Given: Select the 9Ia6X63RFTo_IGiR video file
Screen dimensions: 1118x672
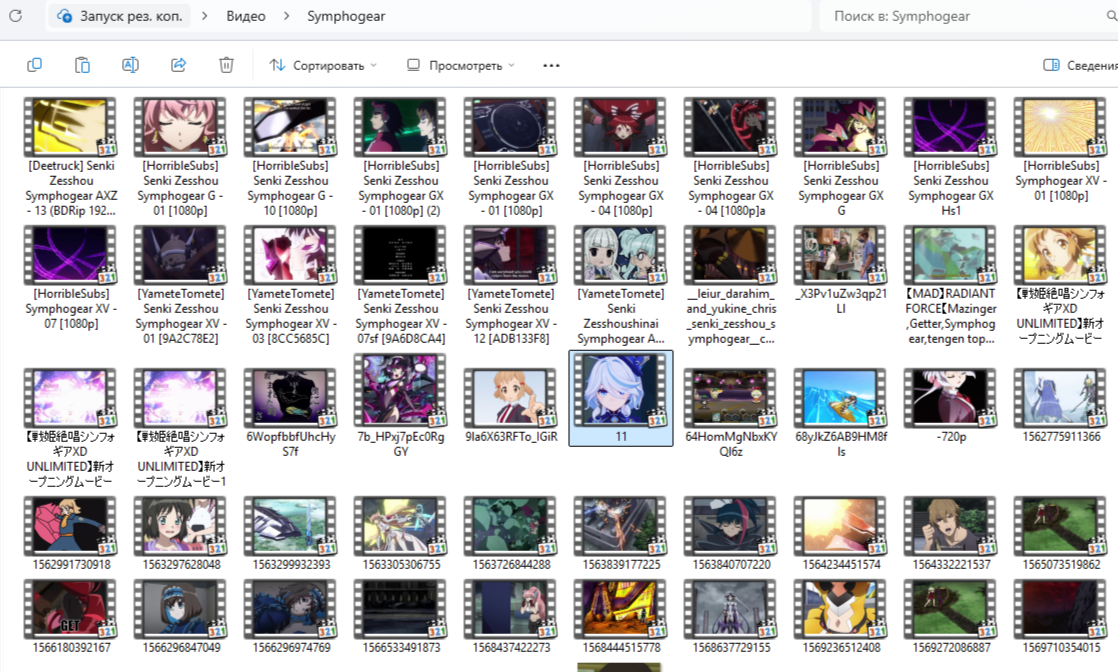Looking at the screenshot, I should (511, 406).
